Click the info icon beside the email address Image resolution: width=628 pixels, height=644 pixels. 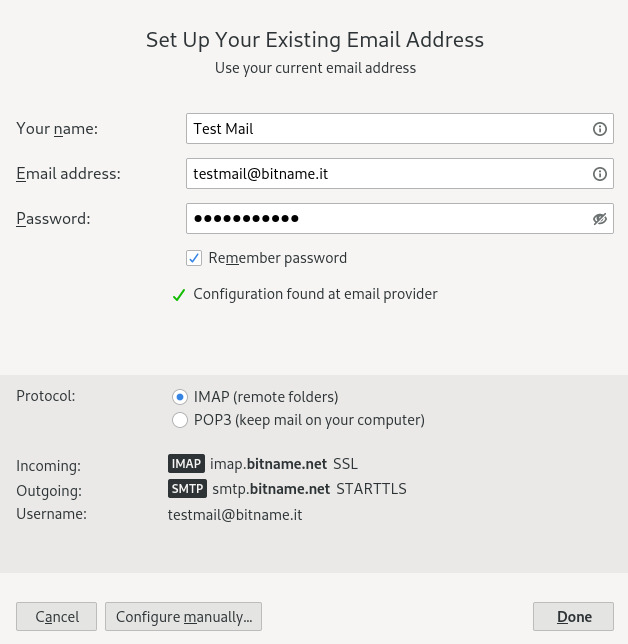600,174
